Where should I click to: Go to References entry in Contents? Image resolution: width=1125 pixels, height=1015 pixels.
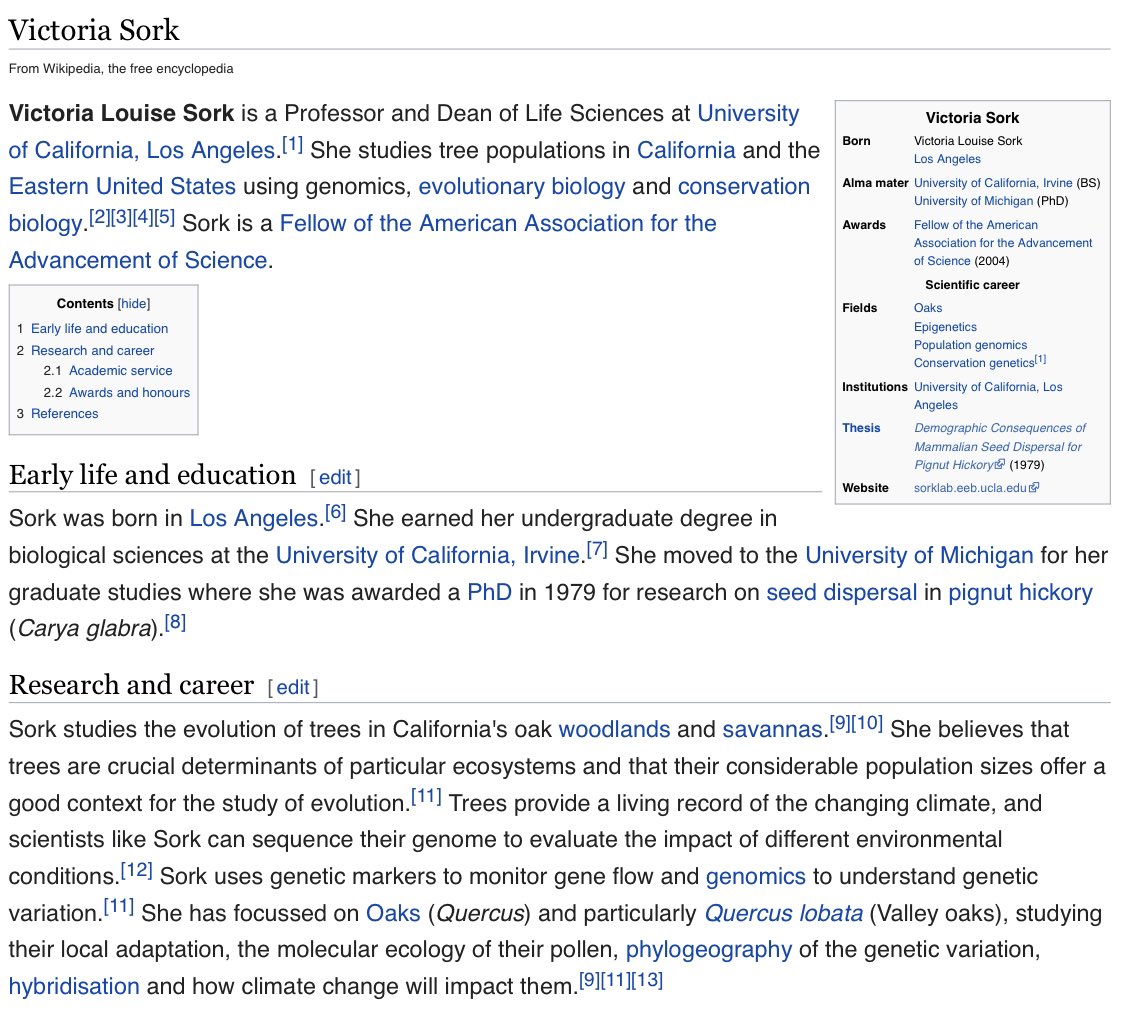pyautogui.click(x=65, y=414)
